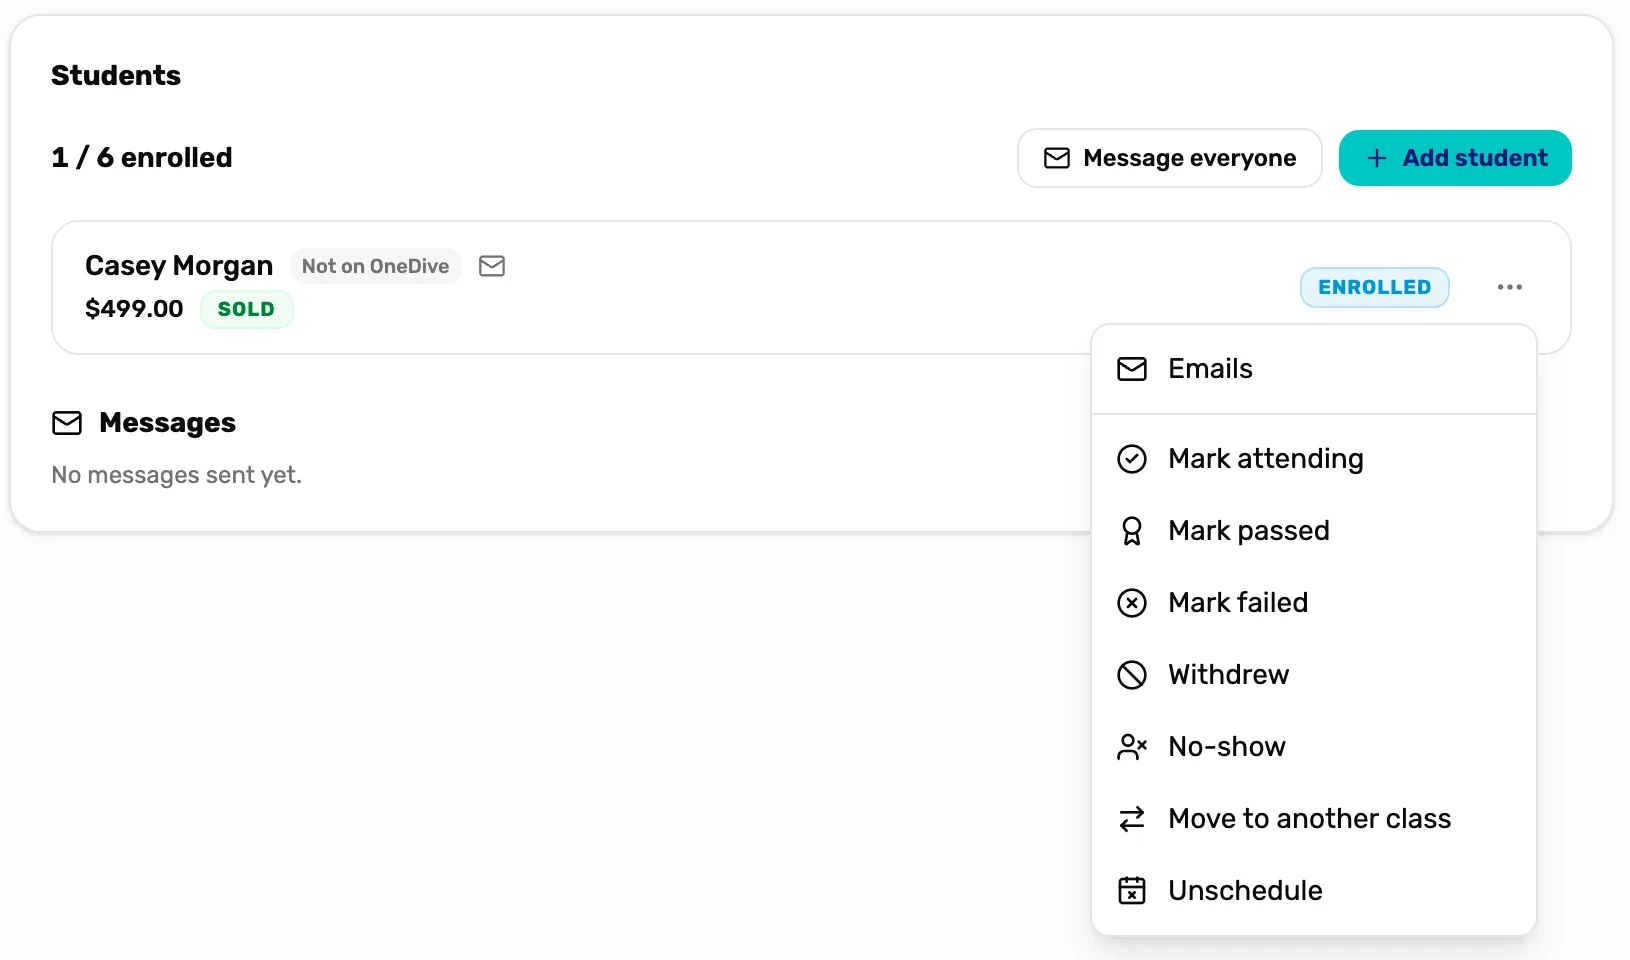Click the Casey Morgan name
1630x960 pixels.
[x=179, y=265]
